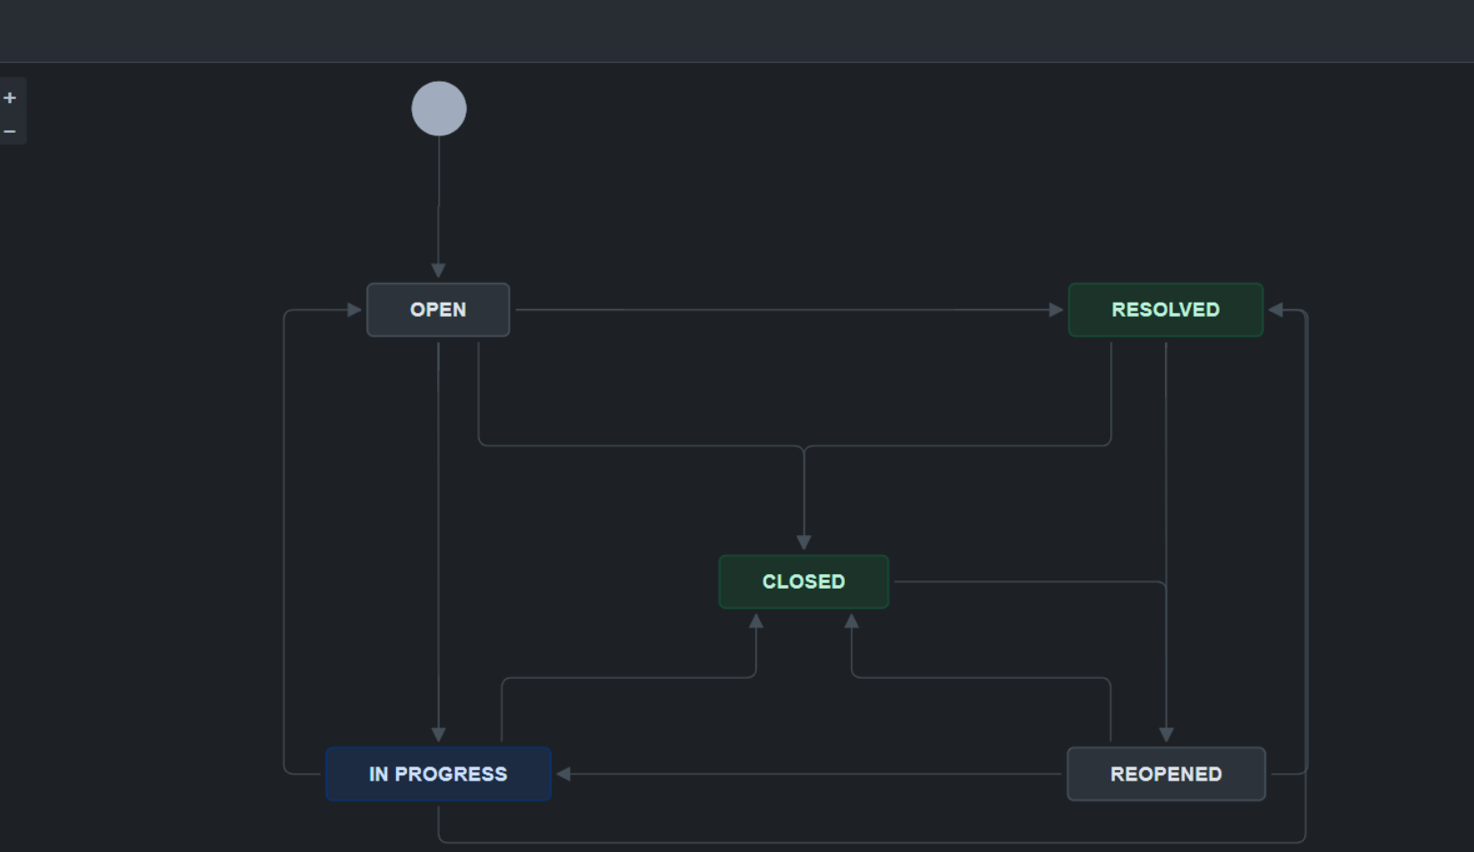Select the REOPENED status node

pyautogui.click(x=1166, y=773)
